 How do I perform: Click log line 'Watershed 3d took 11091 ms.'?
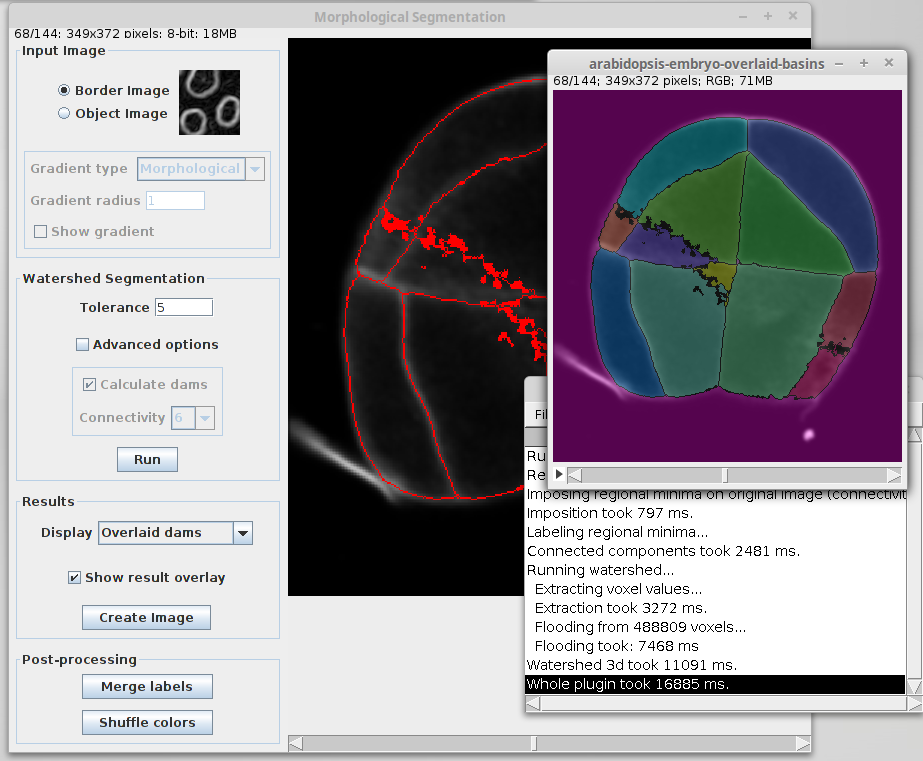coord(632,665)
